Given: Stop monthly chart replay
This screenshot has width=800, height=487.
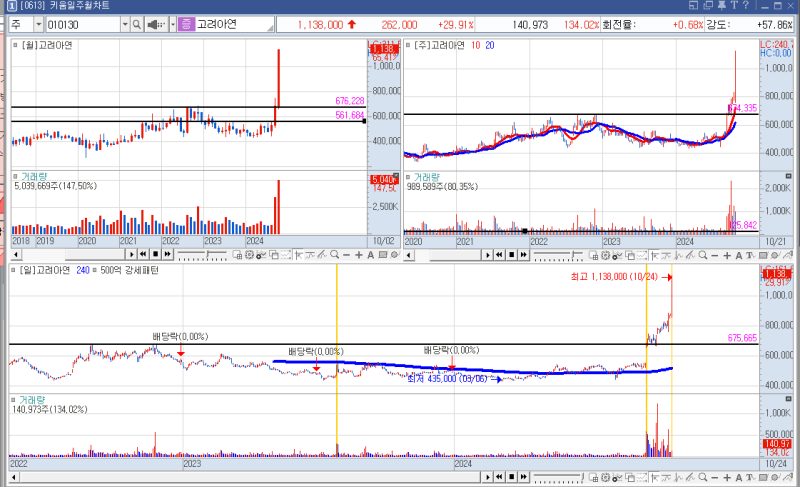Looking at the screenshot, I should click(x=156, y=254).
